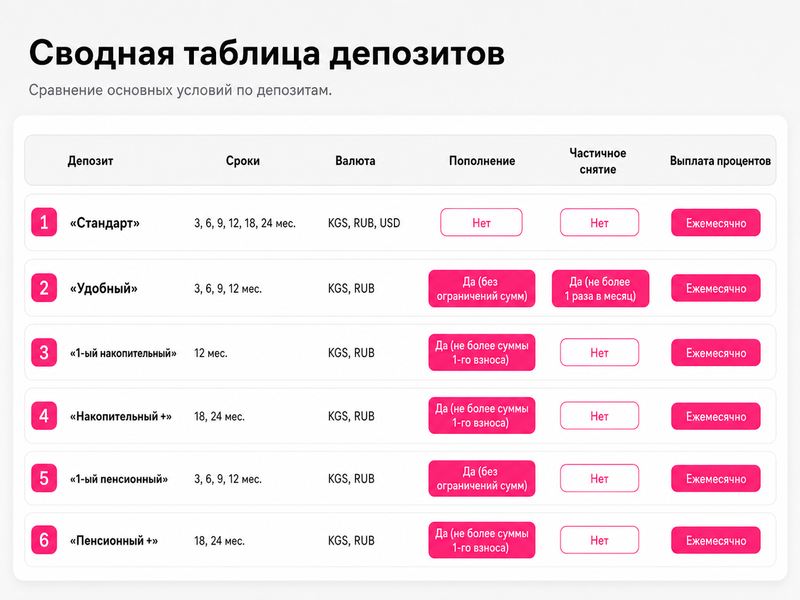Click the «Частичное снятие» column header

[598, 161]
